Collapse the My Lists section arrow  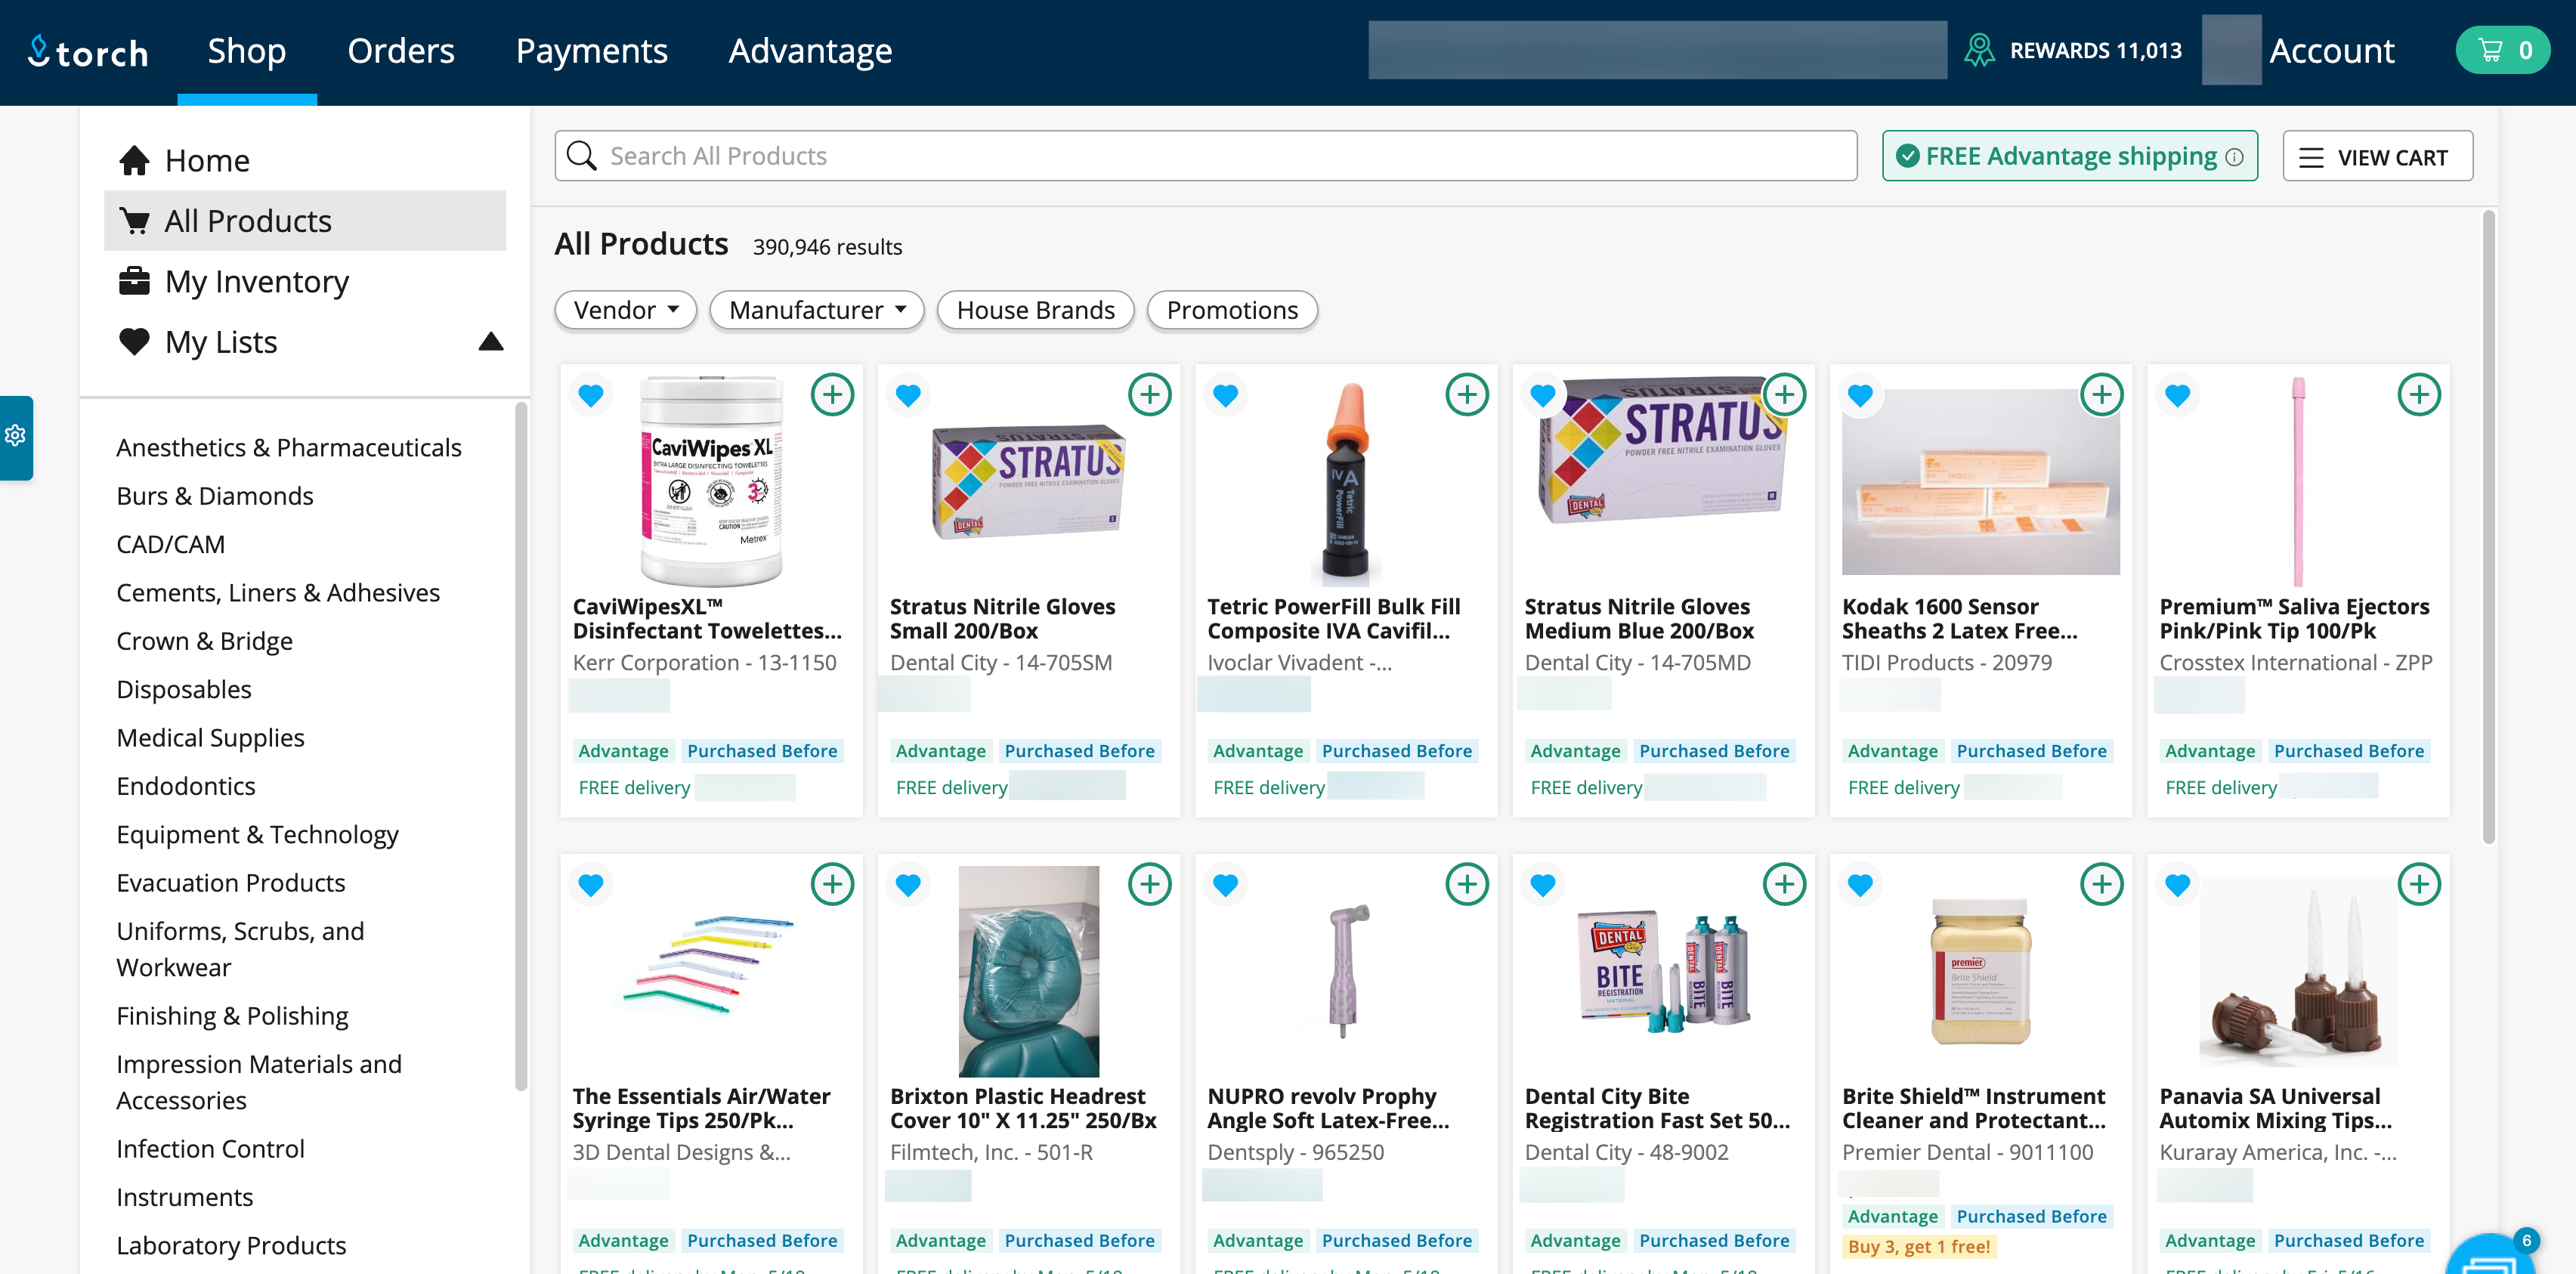(490, 342)
